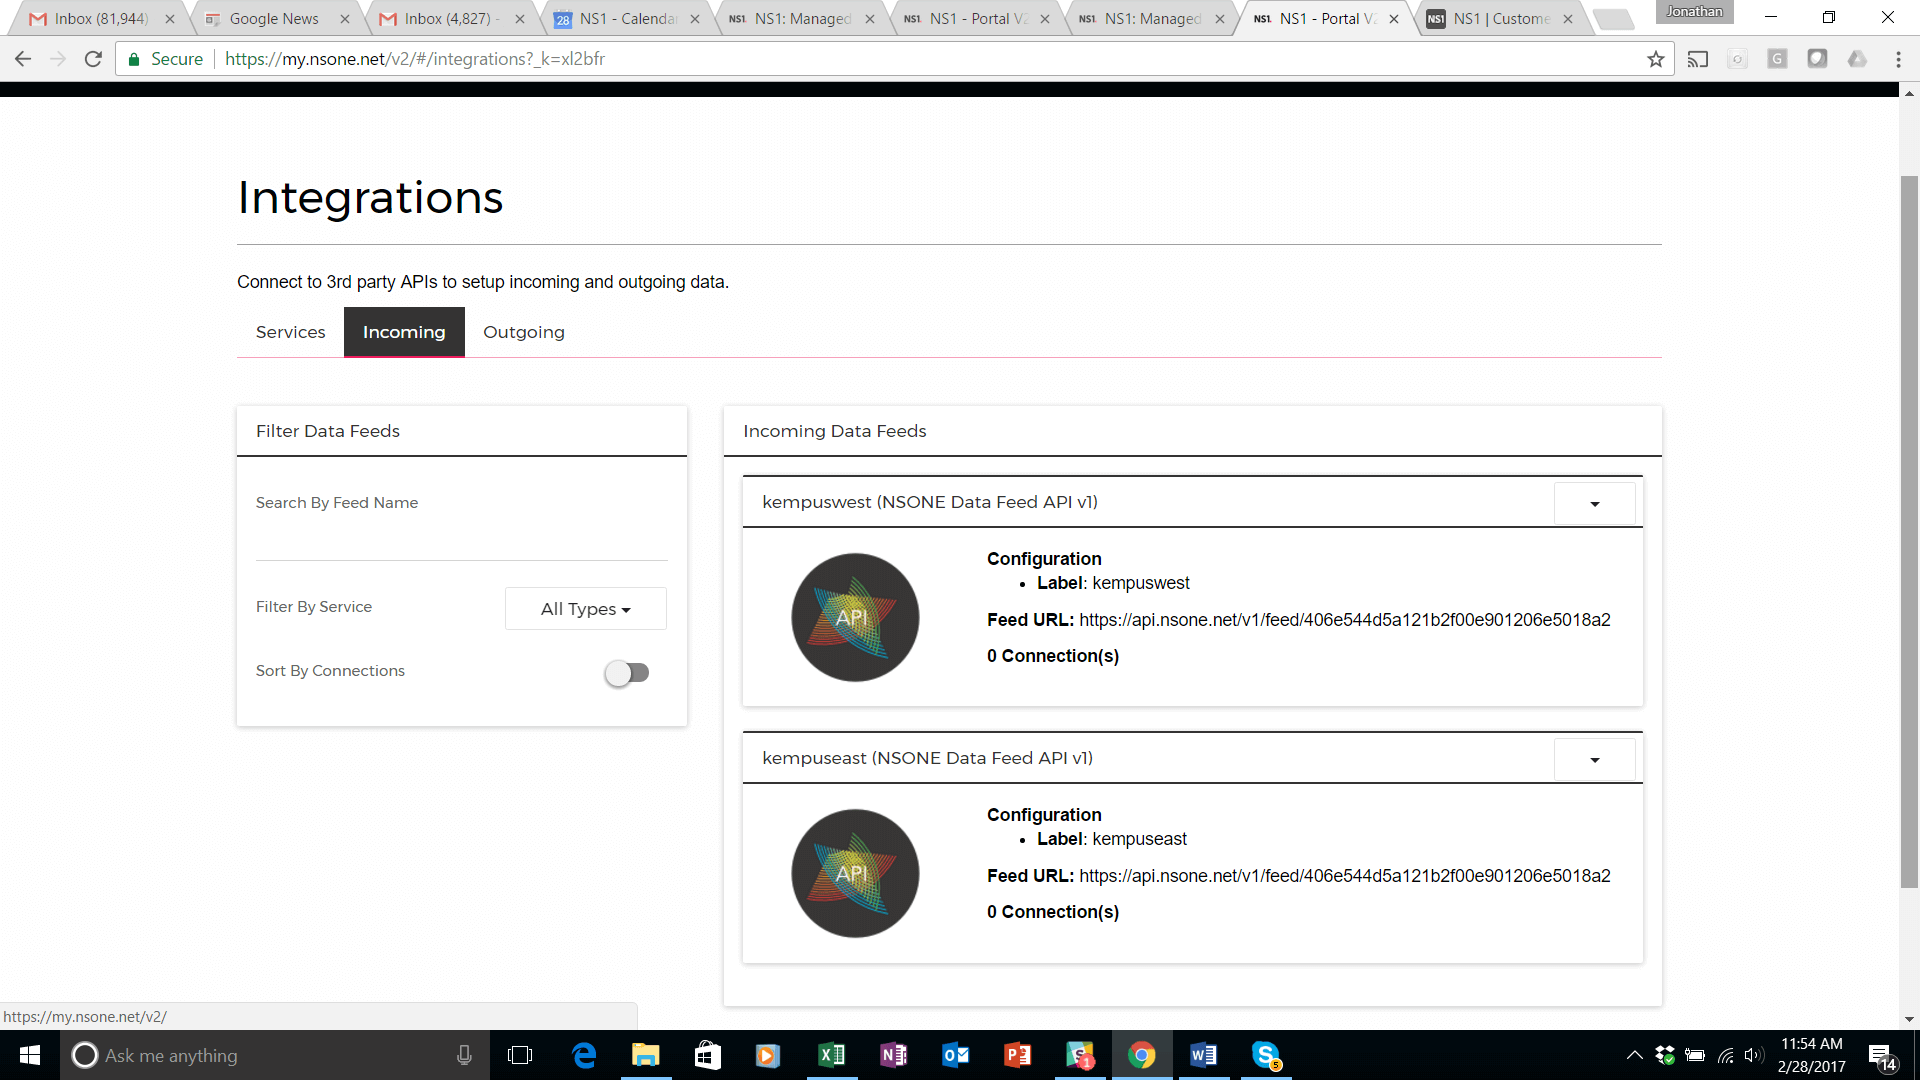
Task: Open Chrome's three-dot menu icon
Action: [1898, 59]
